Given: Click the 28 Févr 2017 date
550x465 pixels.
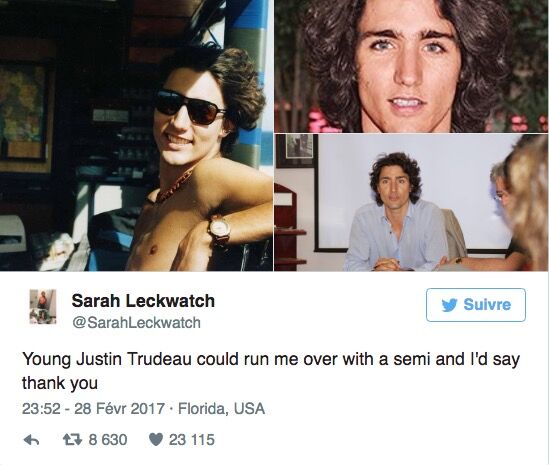Looking at the screenshot, I should click(119, 409).
